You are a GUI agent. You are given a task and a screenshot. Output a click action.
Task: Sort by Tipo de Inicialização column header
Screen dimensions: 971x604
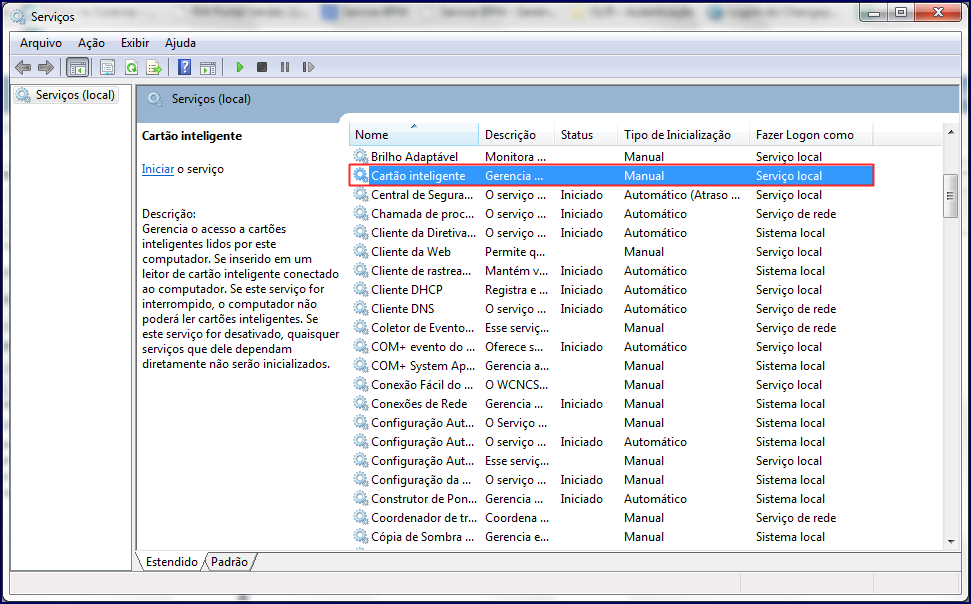[x=683, y=134]
